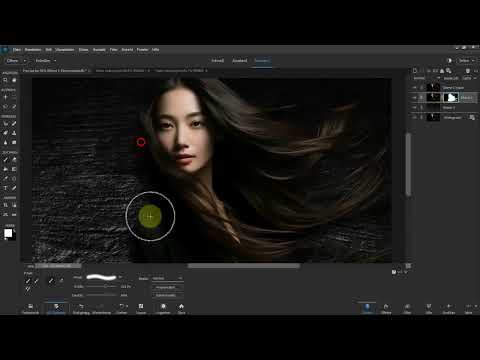Click Rückgängig undo in bottom bar
Viewport: 480px width, 360px height.
(x=81, y=309)
